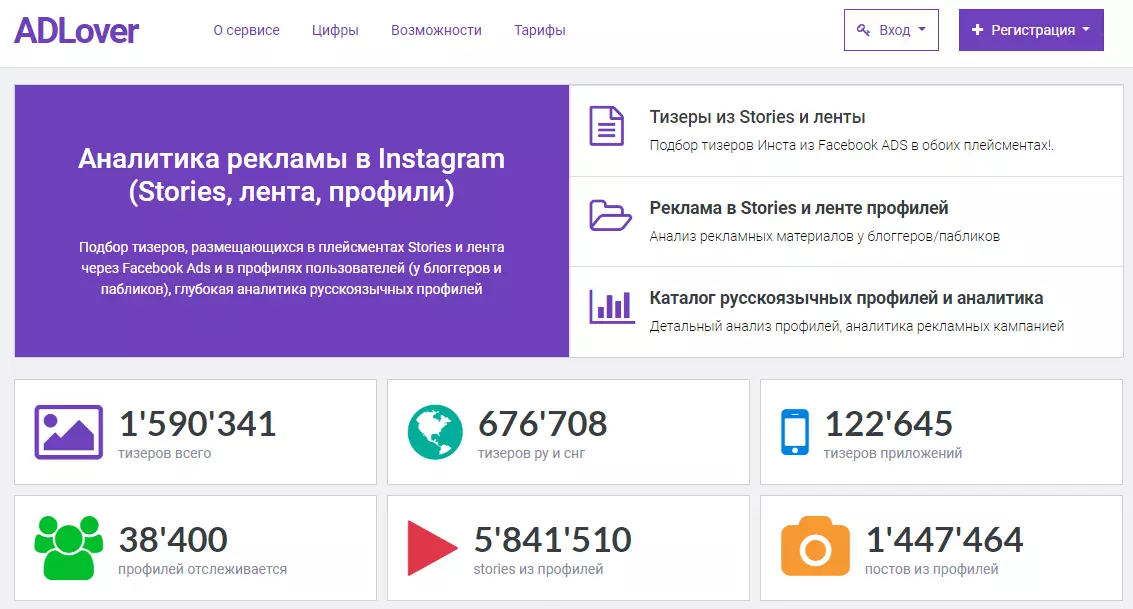Go to the Цифры section
Viewport: 1133px width, 609px height.
pyautogui.click(x=335, y=30)
